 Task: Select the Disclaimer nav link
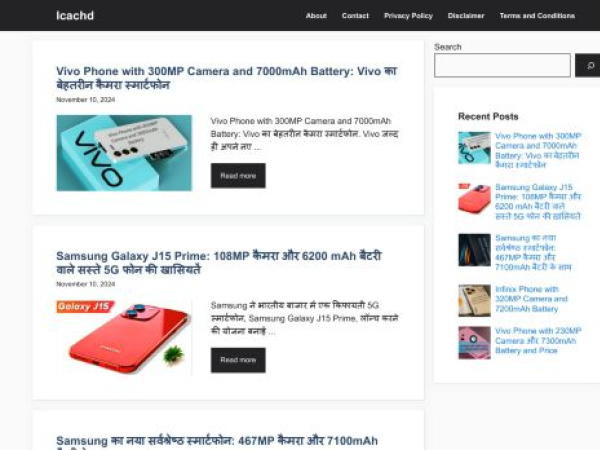coord(466,16)
